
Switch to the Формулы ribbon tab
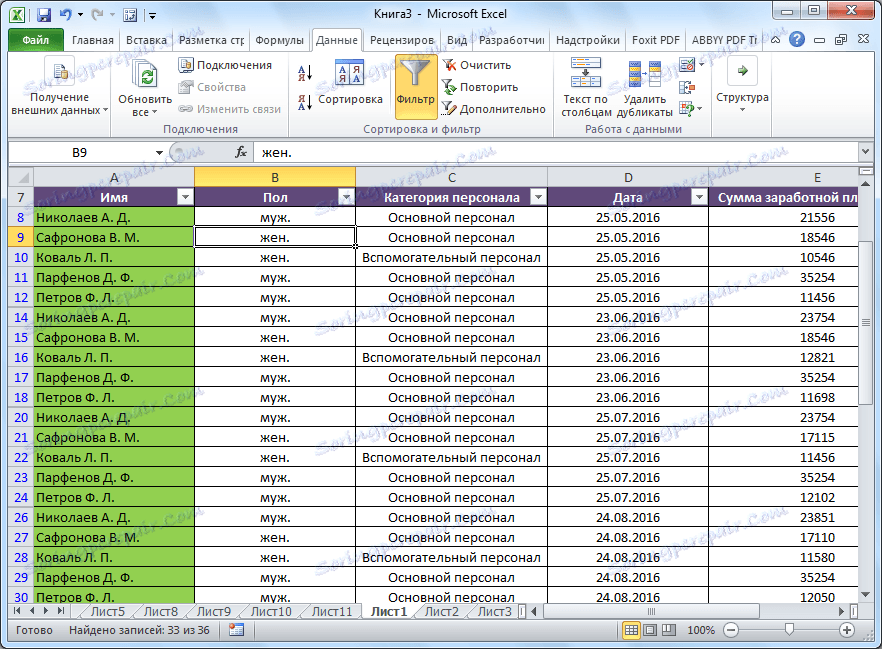coord(279,41)
